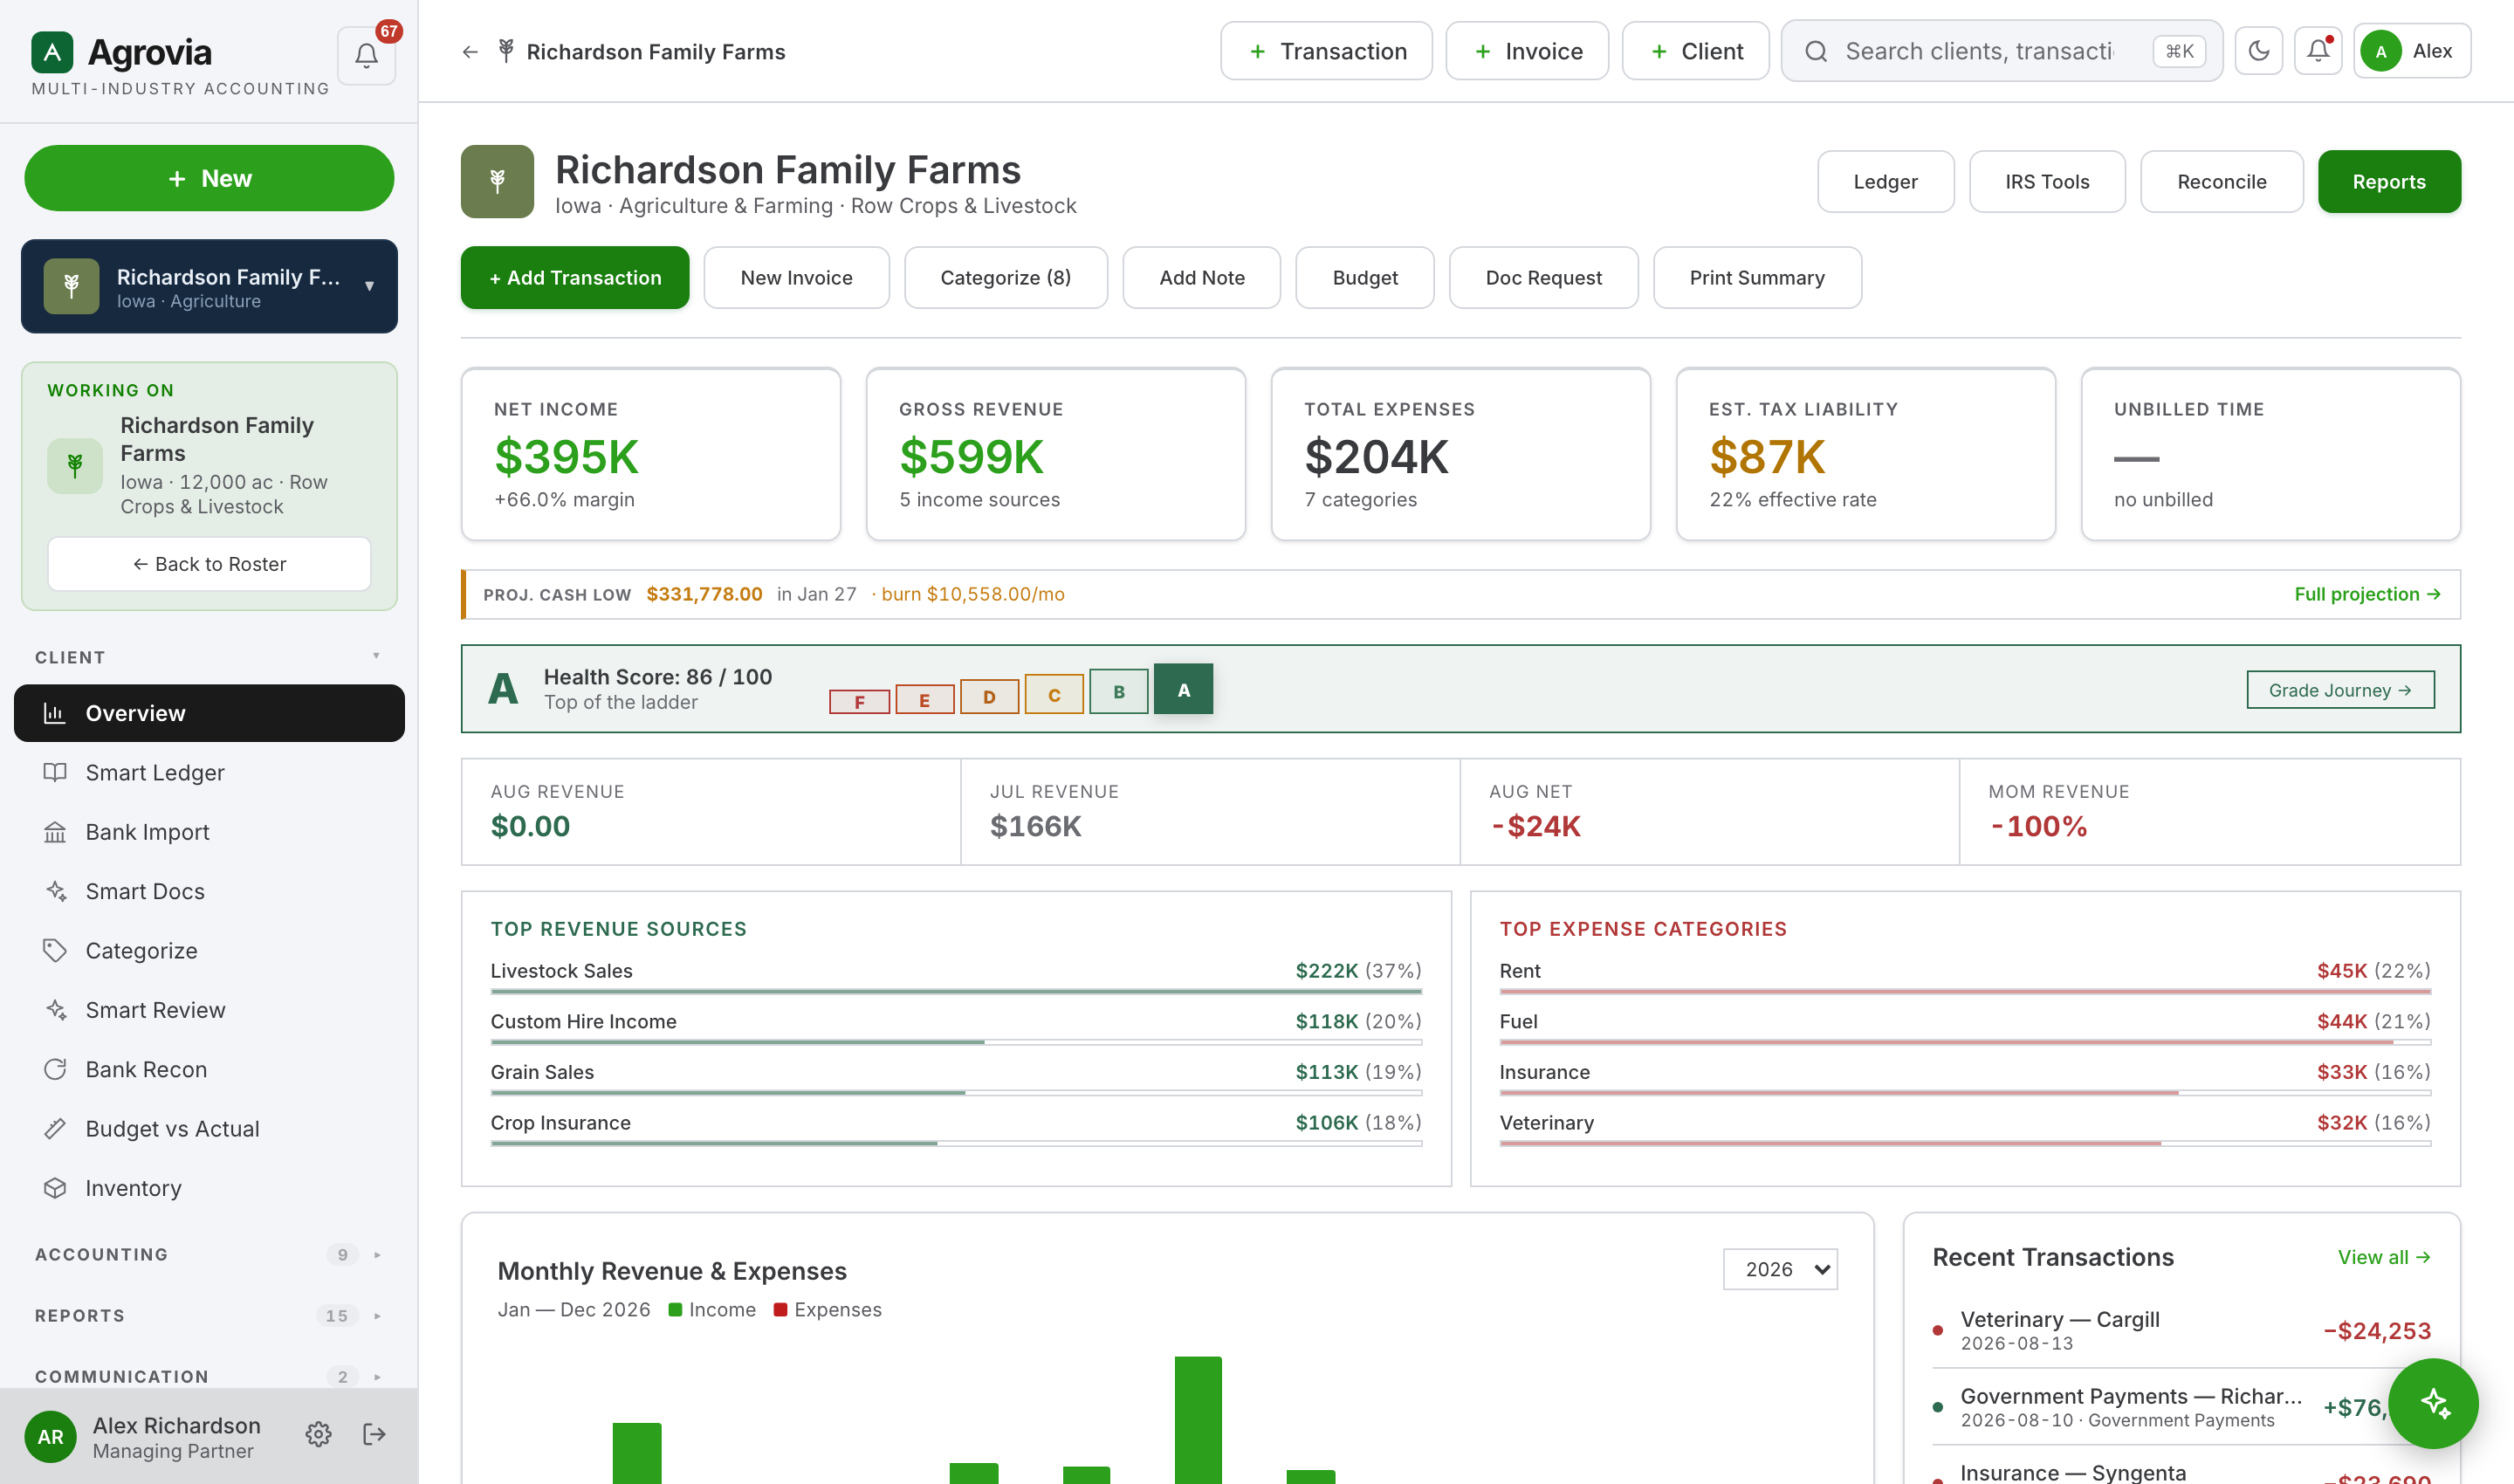Click + Invoice in top bar

[1527, 51]
